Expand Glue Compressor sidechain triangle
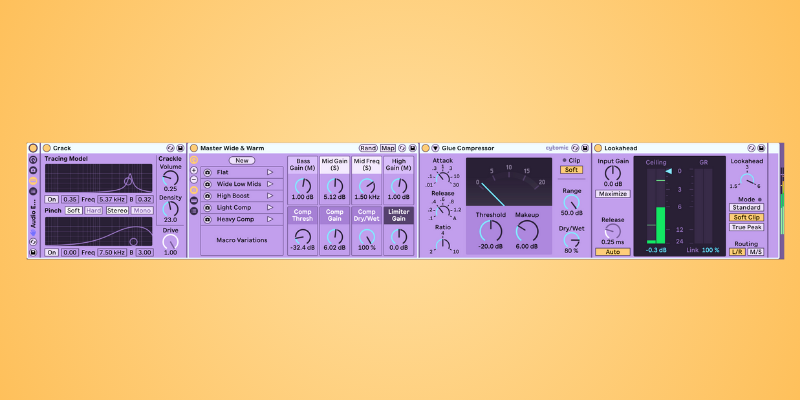The width and height of the screenshot is (800, 400). click(435, 148)
